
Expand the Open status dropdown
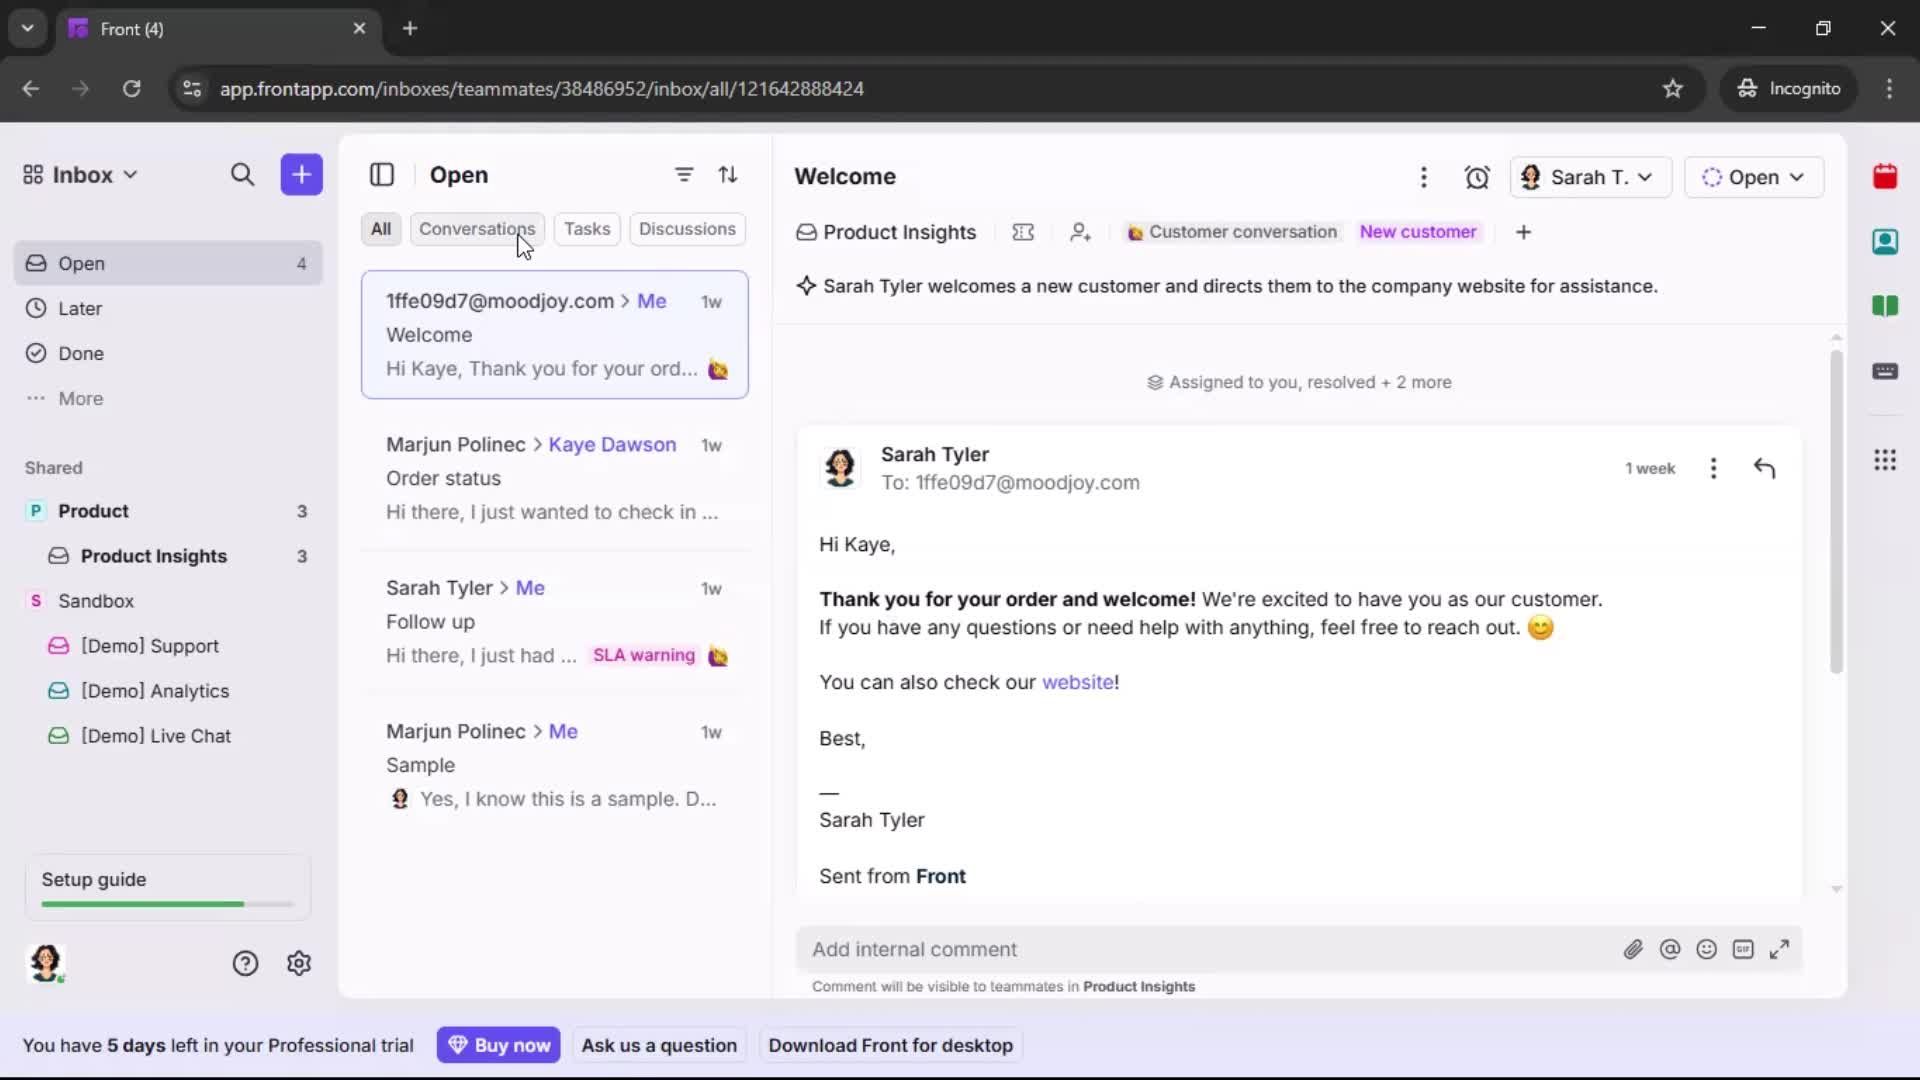point(1754,177)
